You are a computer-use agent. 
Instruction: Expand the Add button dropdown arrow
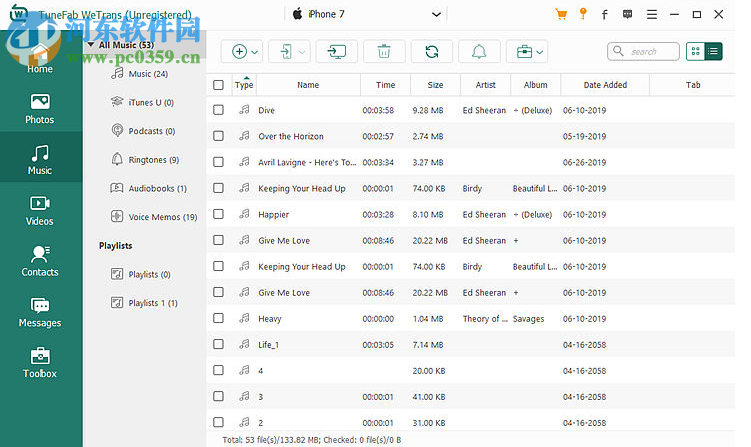pos(255,52)
